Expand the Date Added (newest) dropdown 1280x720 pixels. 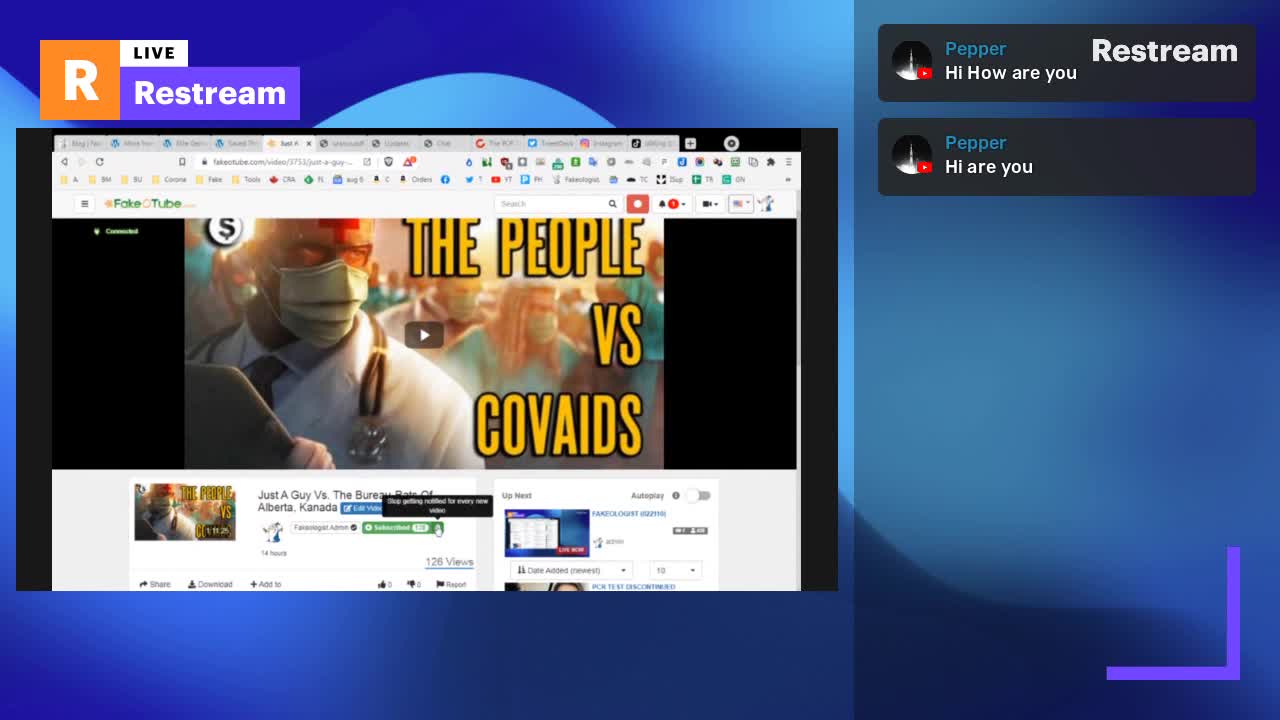point(571,570)
